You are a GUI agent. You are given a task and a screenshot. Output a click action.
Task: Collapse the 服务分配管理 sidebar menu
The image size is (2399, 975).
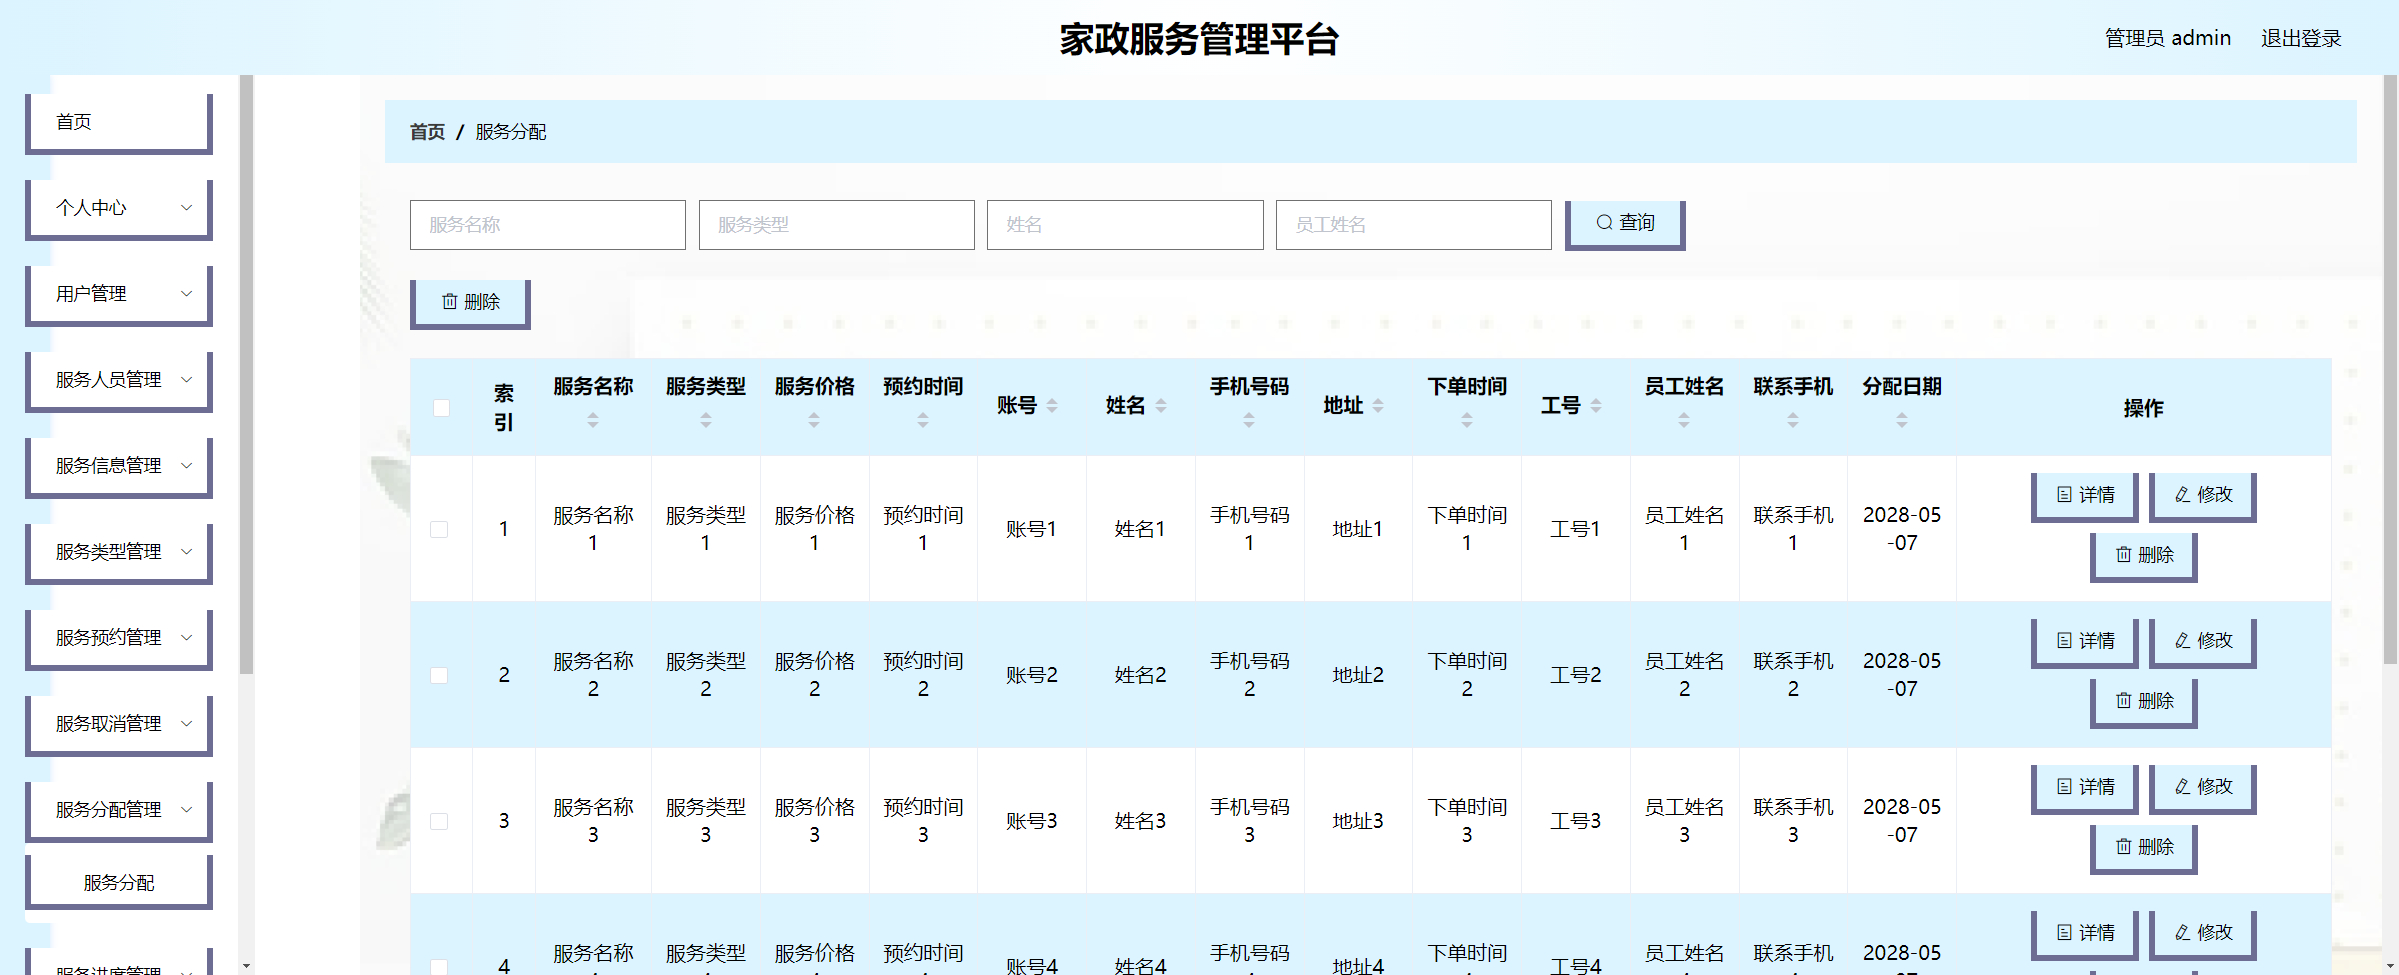point(119,810)
